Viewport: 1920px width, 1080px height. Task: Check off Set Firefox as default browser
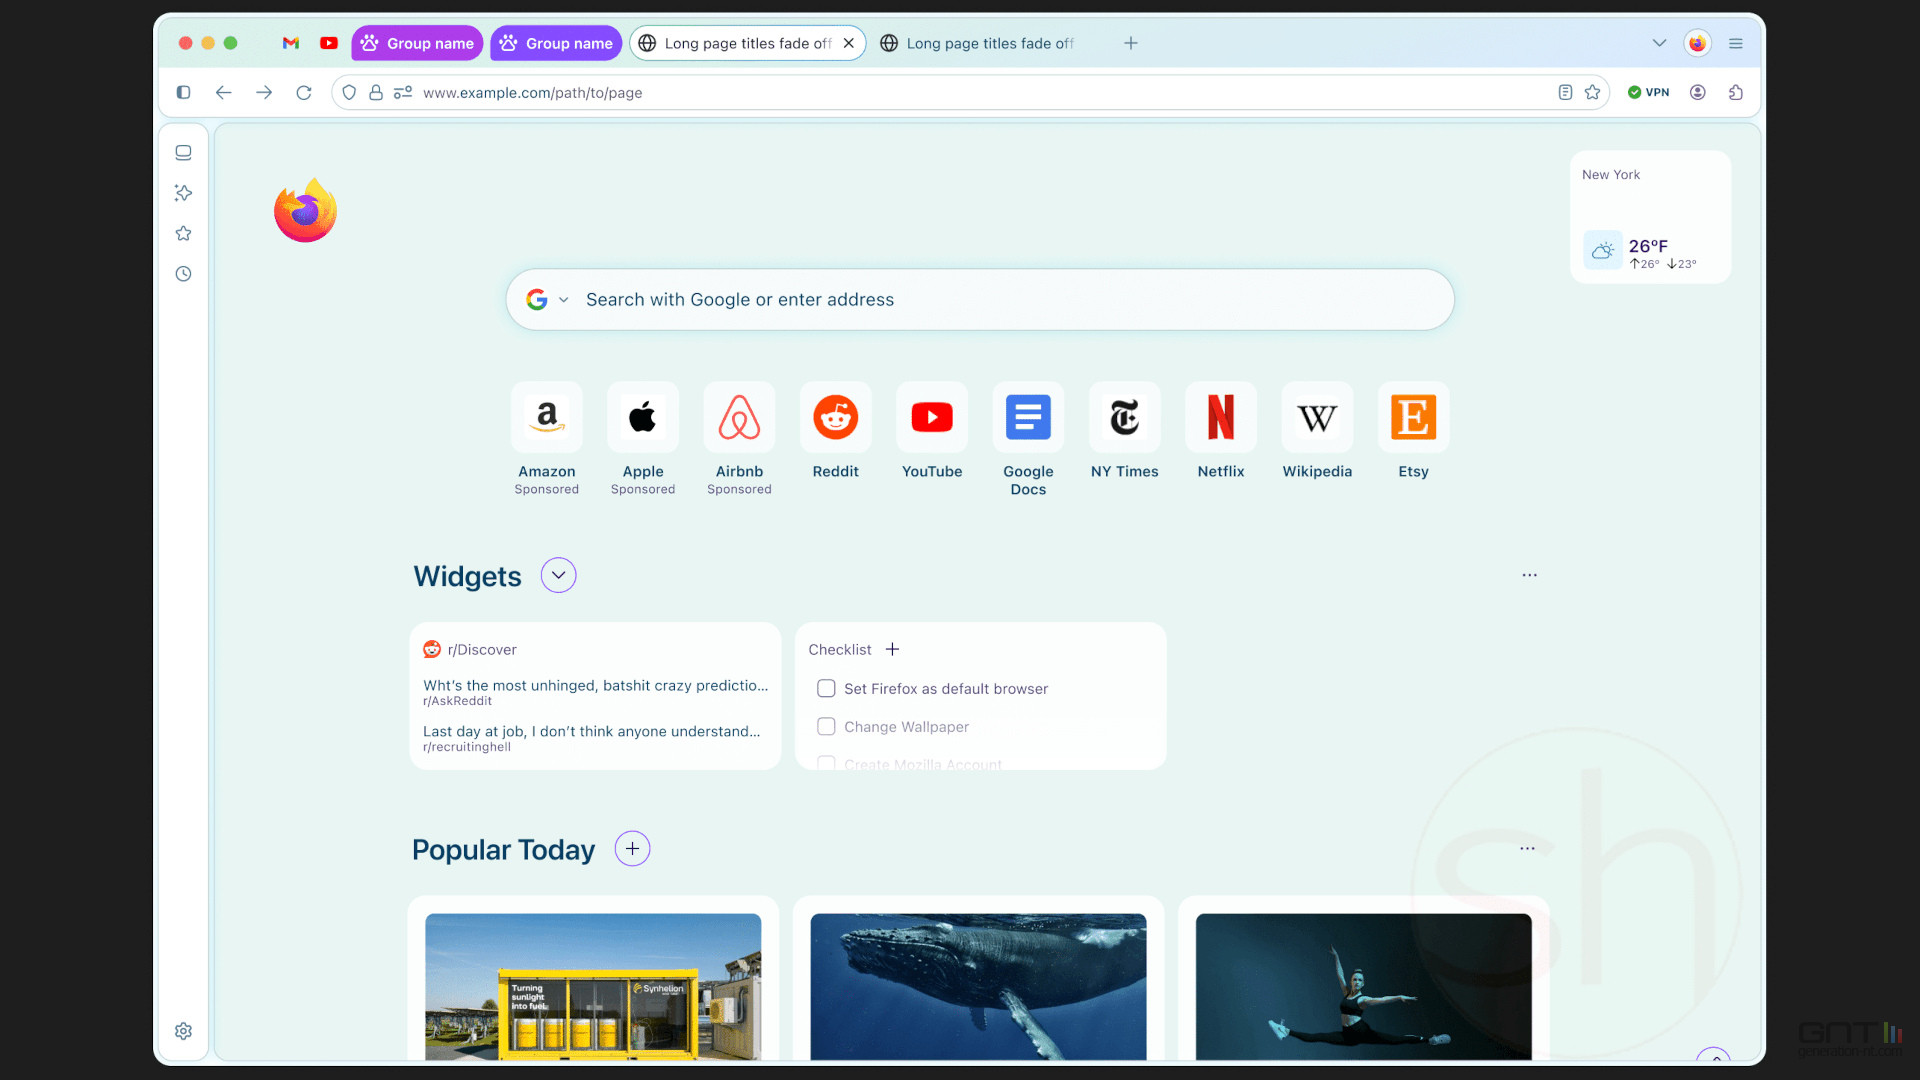coord(826,688)
